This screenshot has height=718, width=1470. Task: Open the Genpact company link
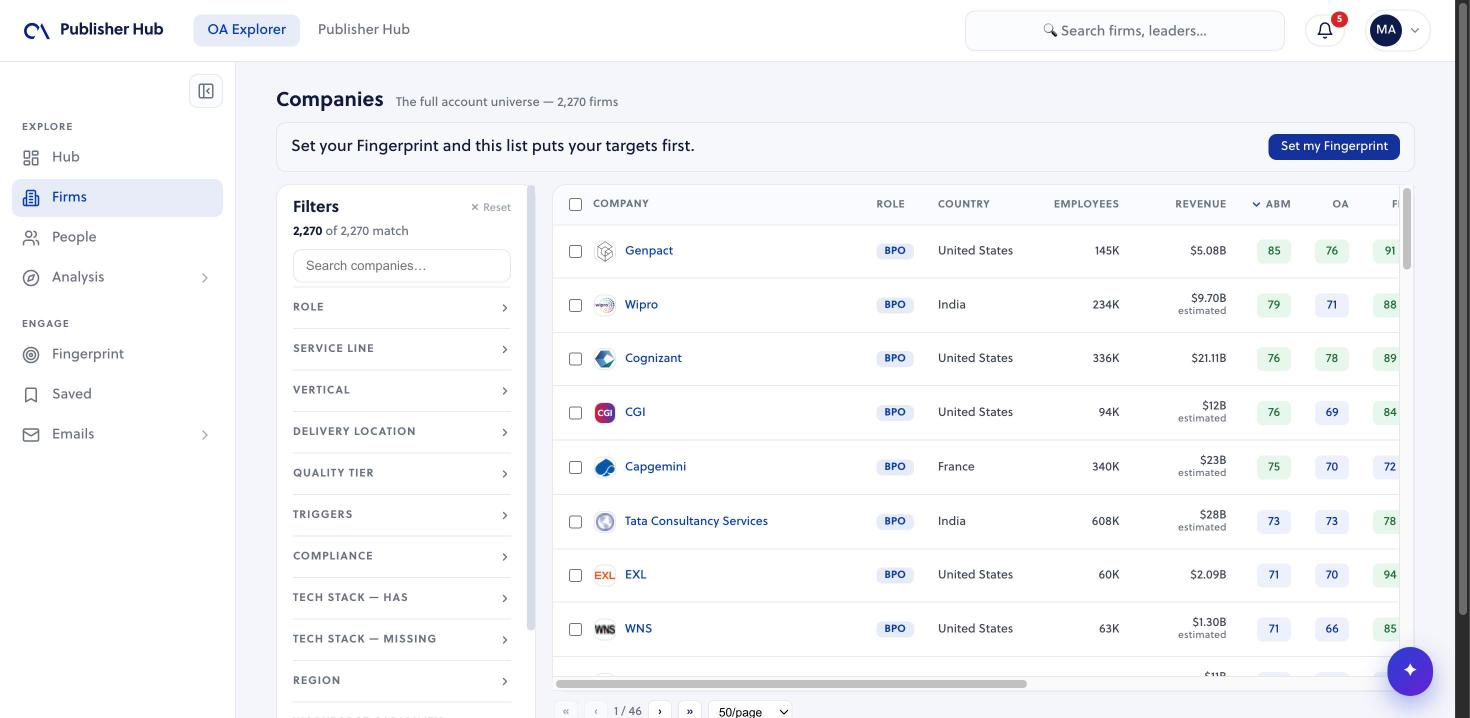click(649, 251)
